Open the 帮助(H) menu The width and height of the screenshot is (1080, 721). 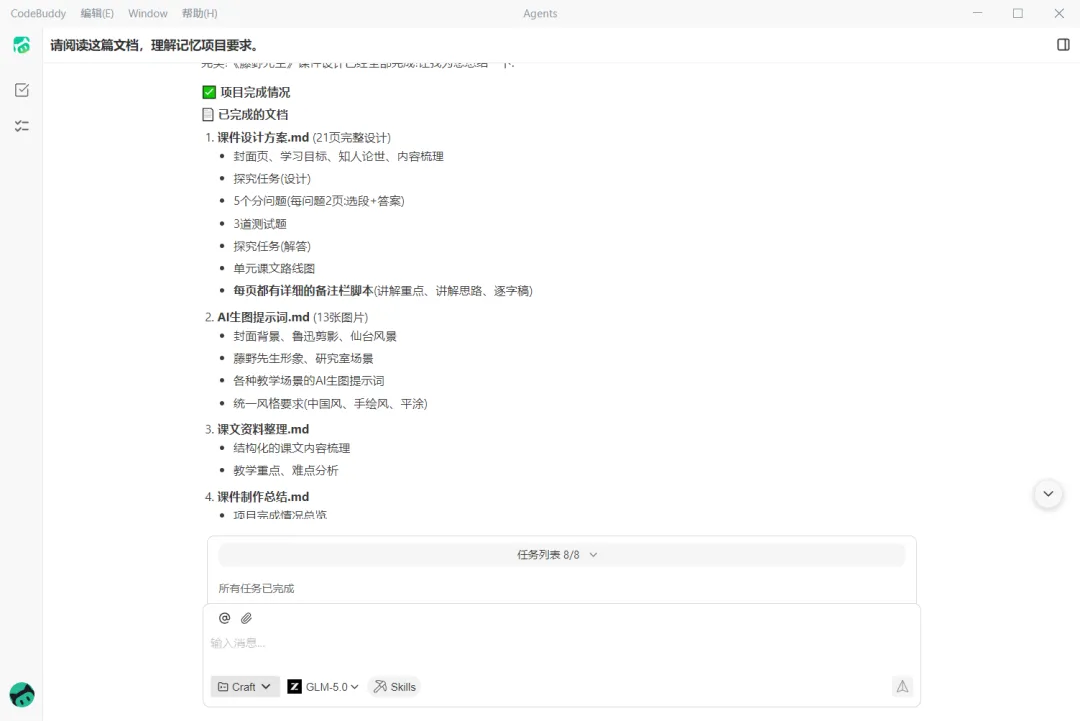200,13
